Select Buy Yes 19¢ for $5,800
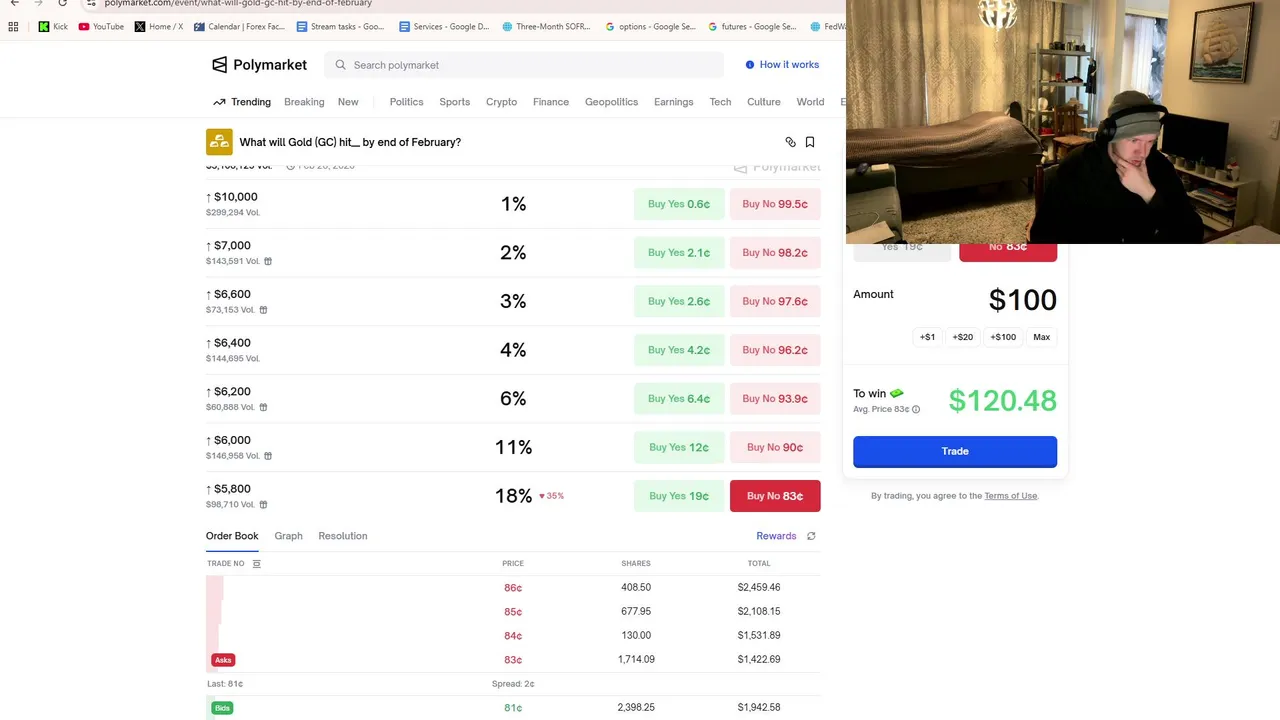The image size is (1280, 720). point(678,496)
